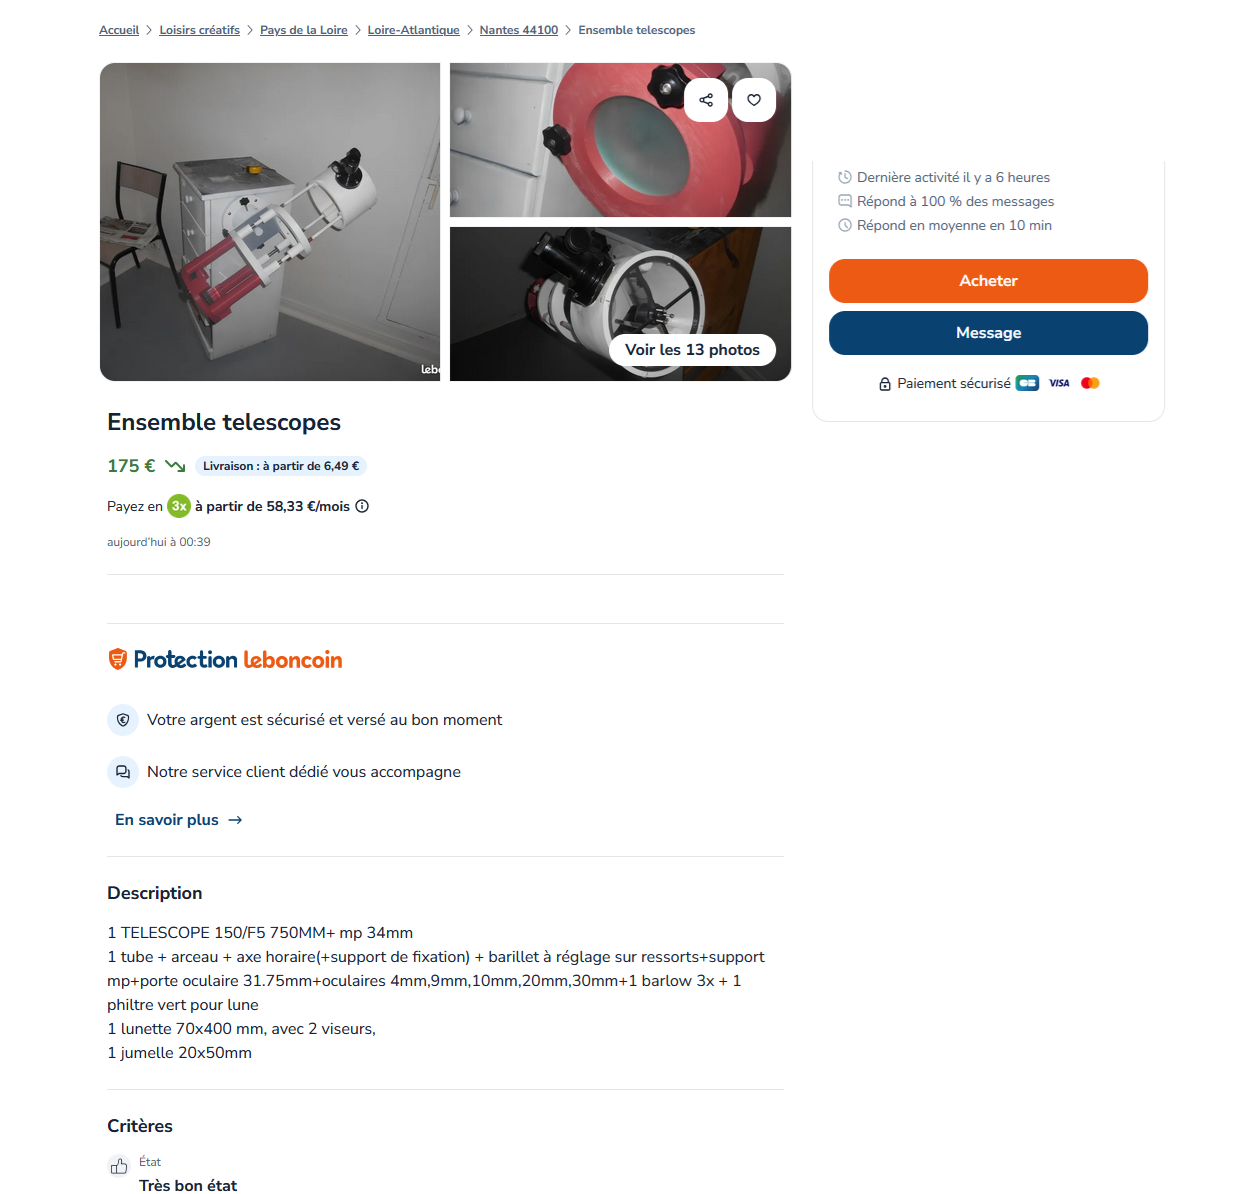Click the share icon on the photo

point(706,100)
